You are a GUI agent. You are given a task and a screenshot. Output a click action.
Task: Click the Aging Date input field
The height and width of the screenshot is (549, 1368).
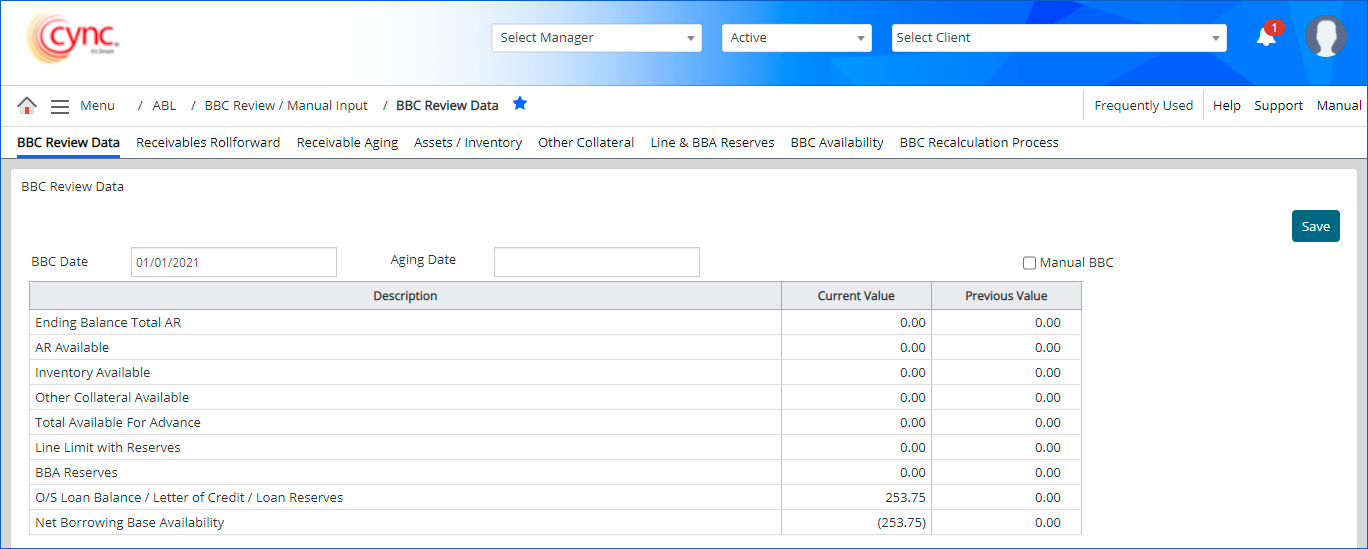(x=596, y=262)
